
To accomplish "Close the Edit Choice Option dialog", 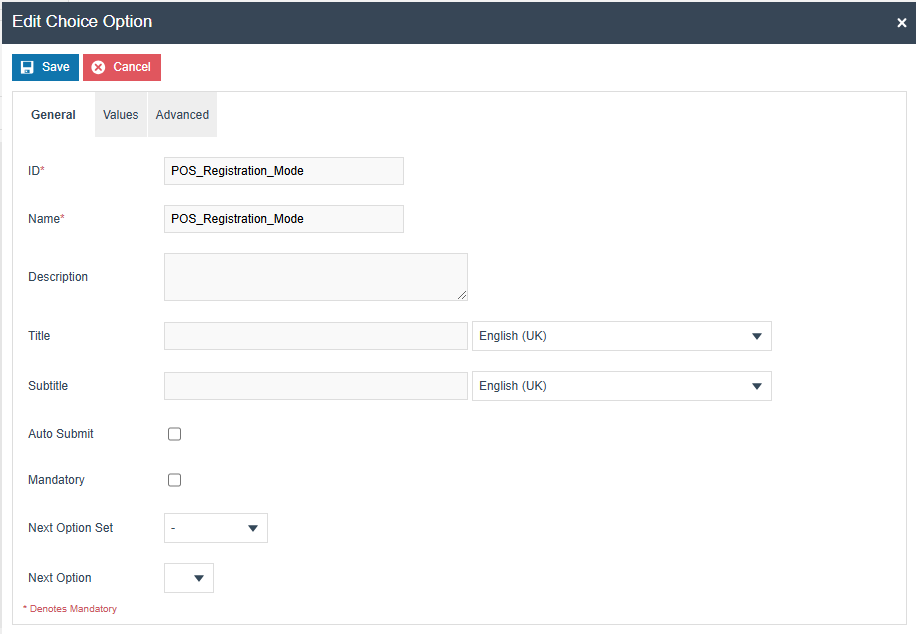I will tap(901, 23).
